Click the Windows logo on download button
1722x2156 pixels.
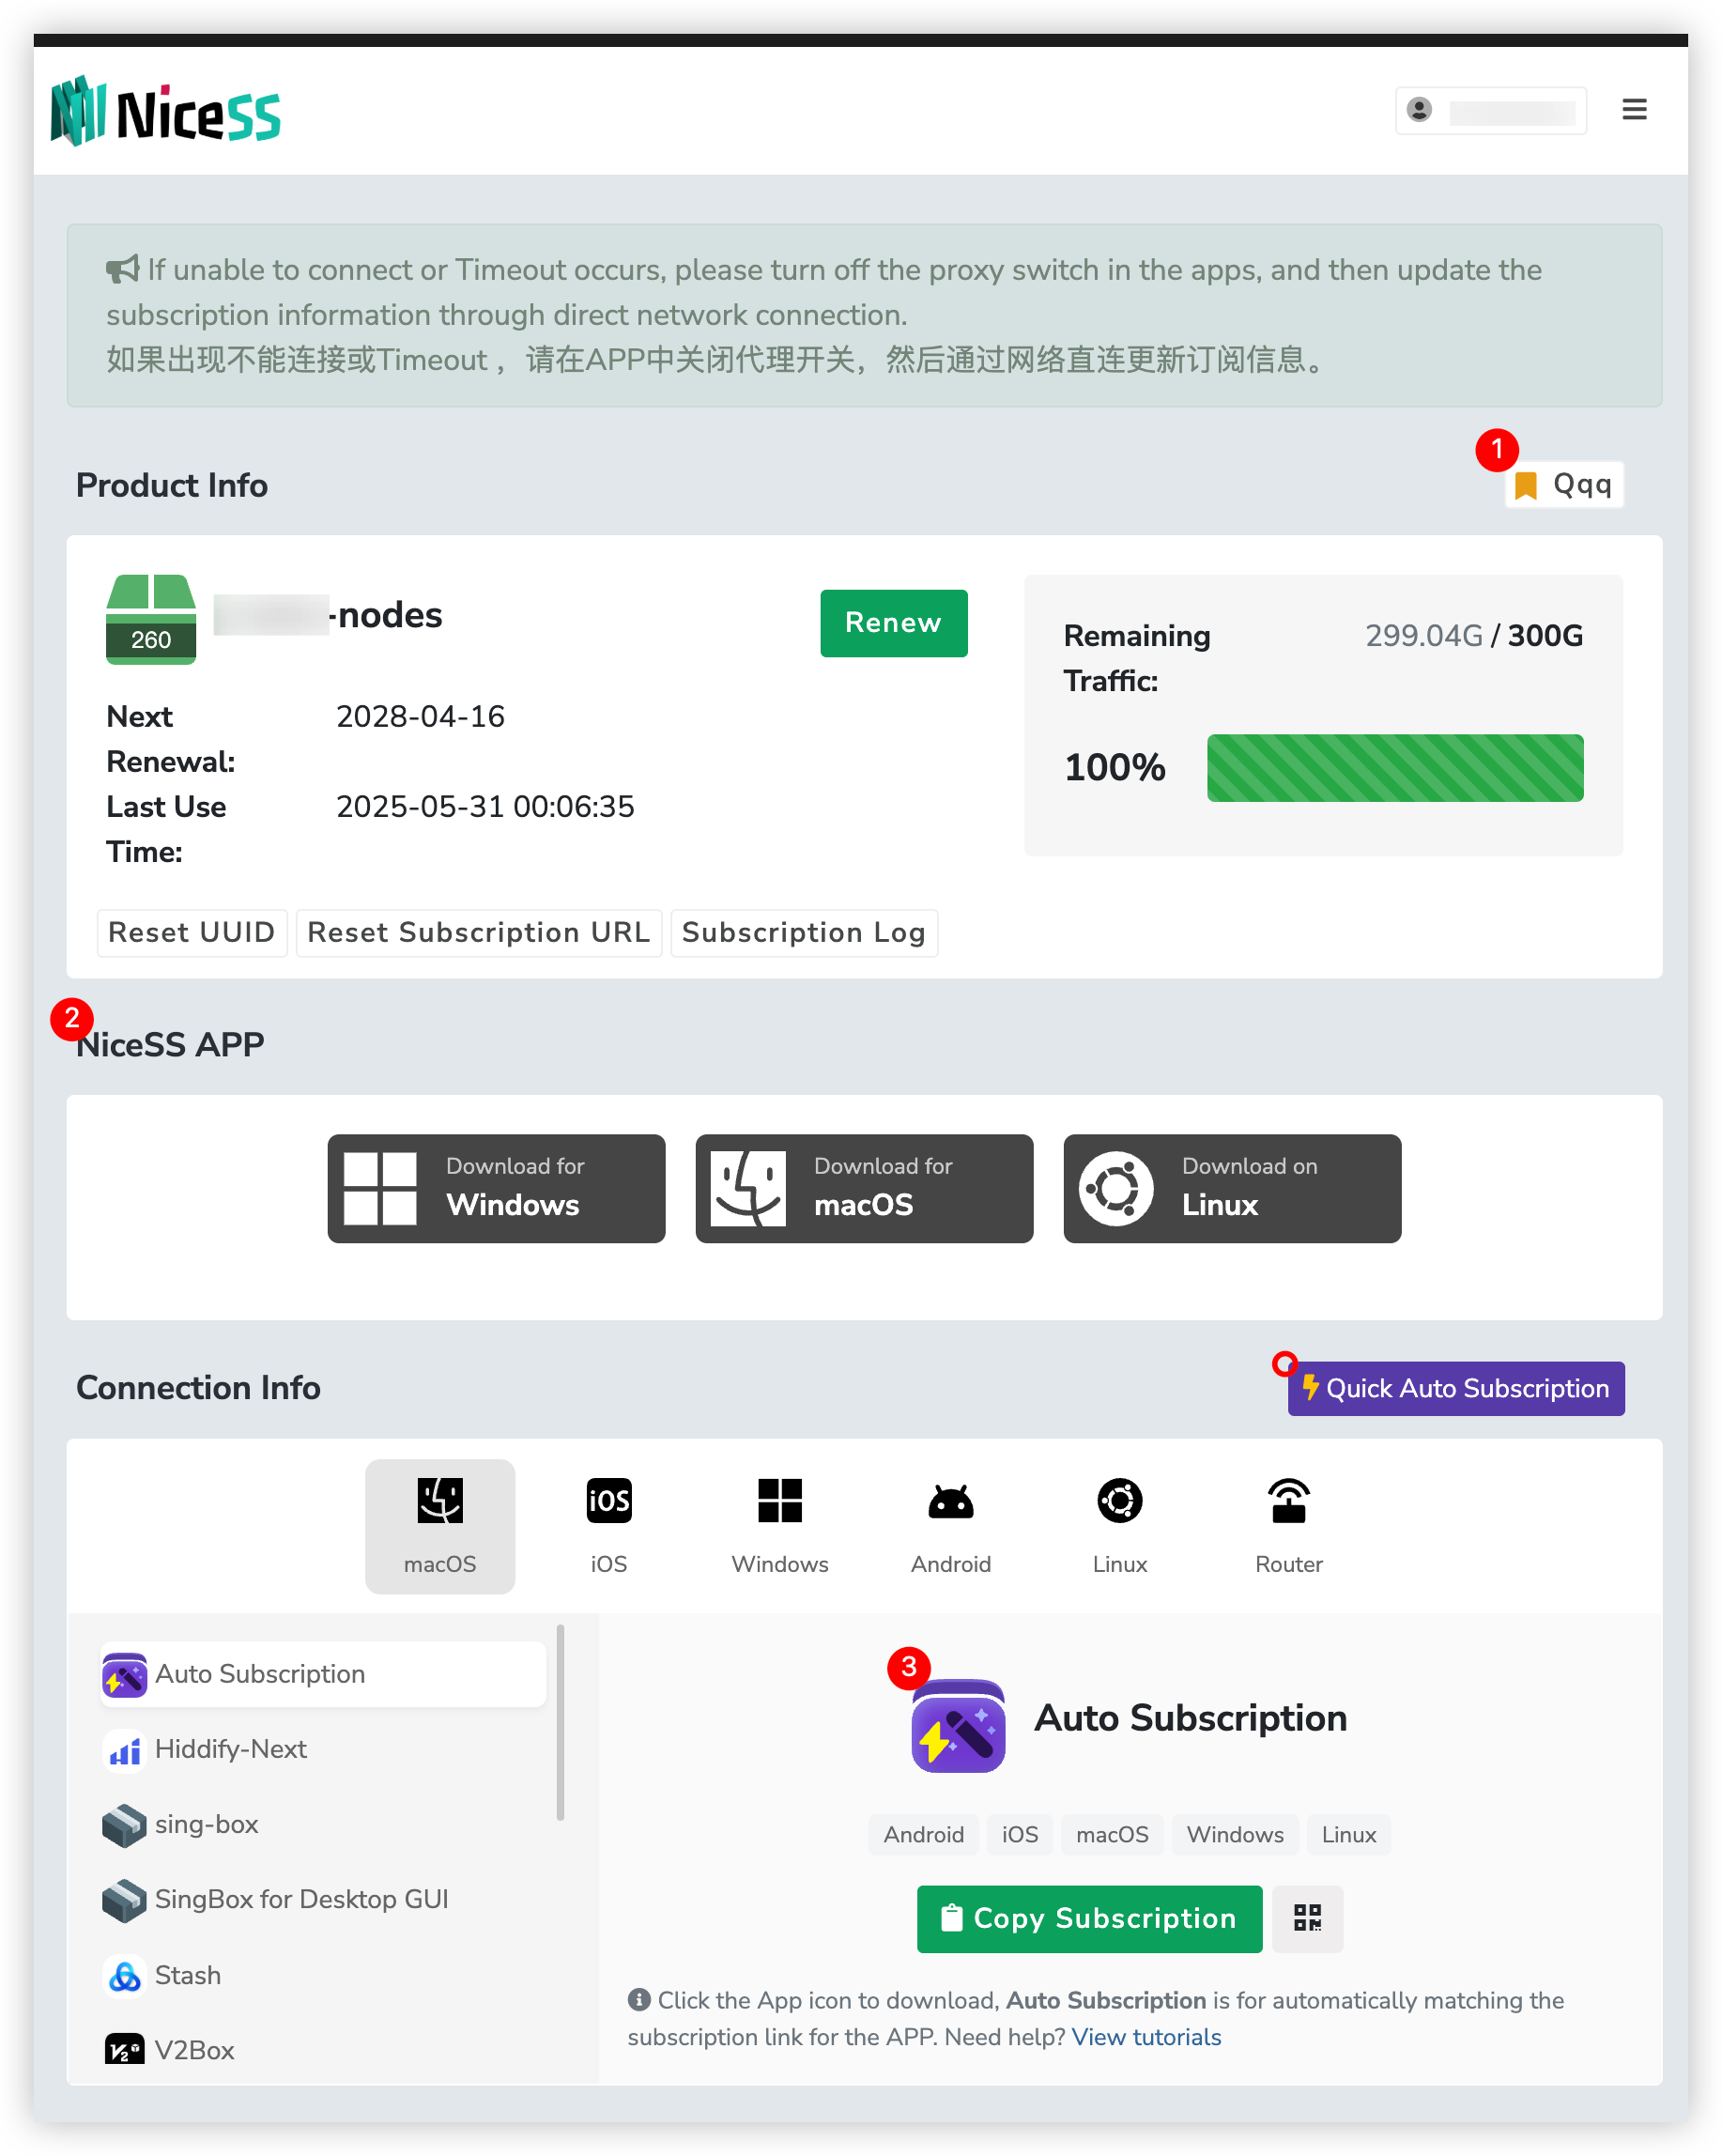[380, 1188]
